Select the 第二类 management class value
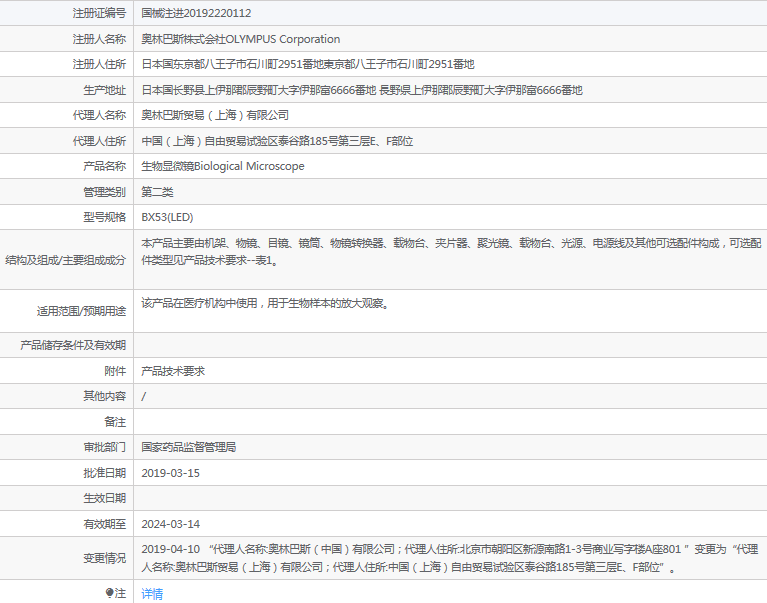The width and height of the screenshot is (767, 603). (158, 192)
